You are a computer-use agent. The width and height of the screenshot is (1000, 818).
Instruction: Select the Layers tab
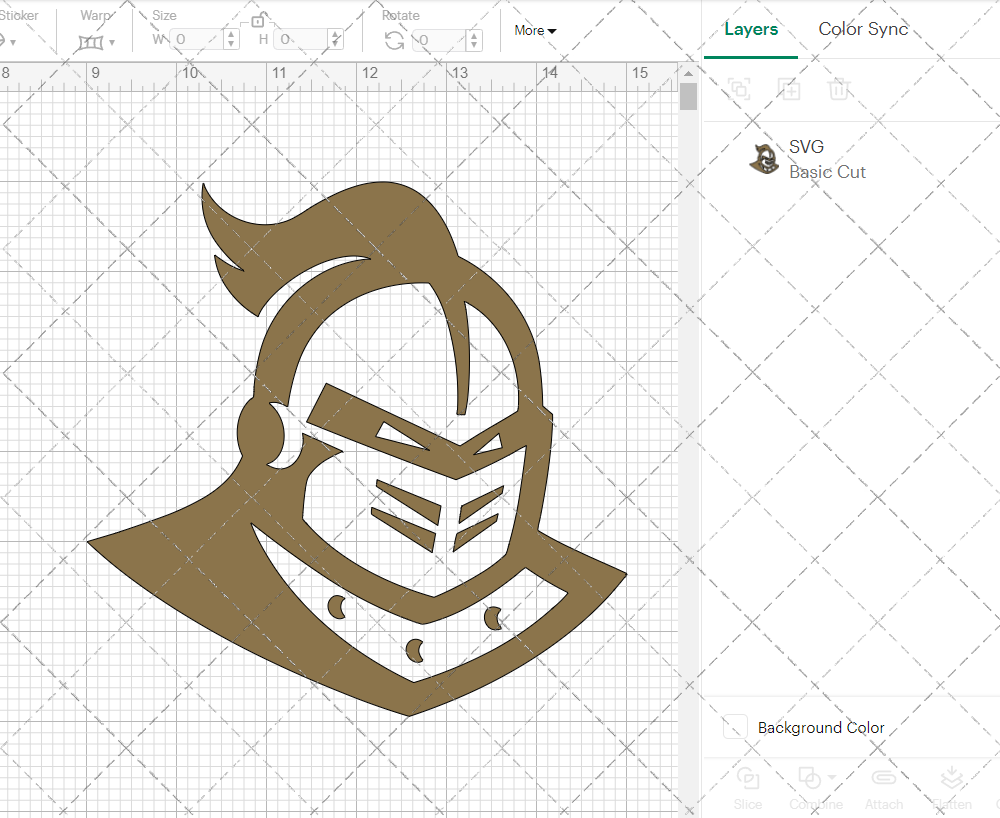point(751,29)
